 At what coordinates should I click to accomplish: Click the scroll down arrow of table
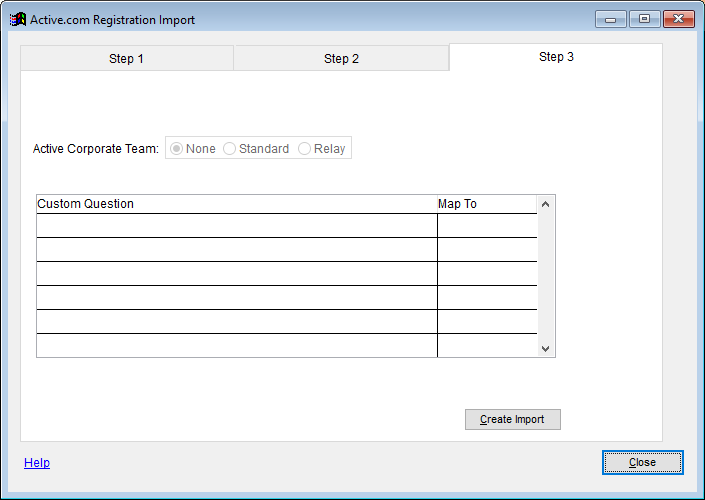pos(546,348)
